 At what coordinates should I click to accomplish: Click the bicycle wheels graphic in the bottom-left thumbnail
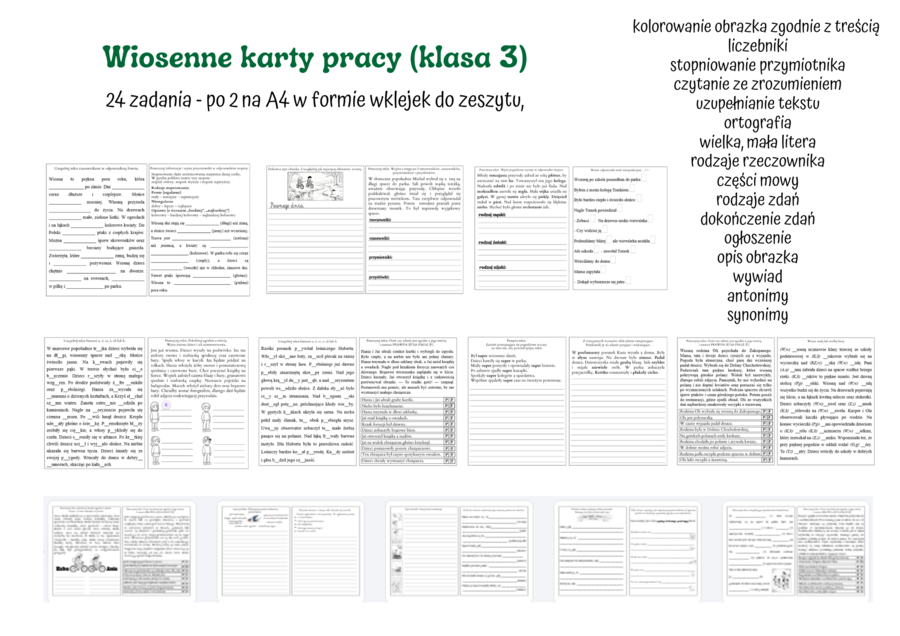87,568
